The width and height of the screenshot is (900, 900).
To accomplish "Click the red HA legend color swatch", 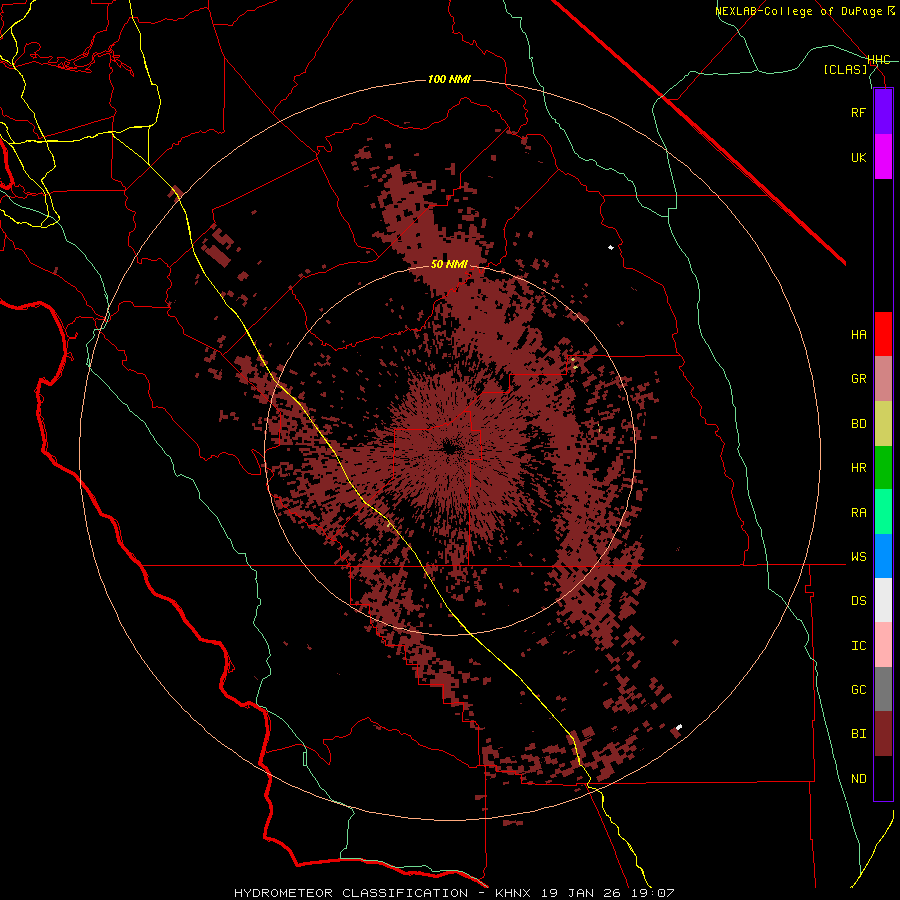I will (x=883, y=334).
